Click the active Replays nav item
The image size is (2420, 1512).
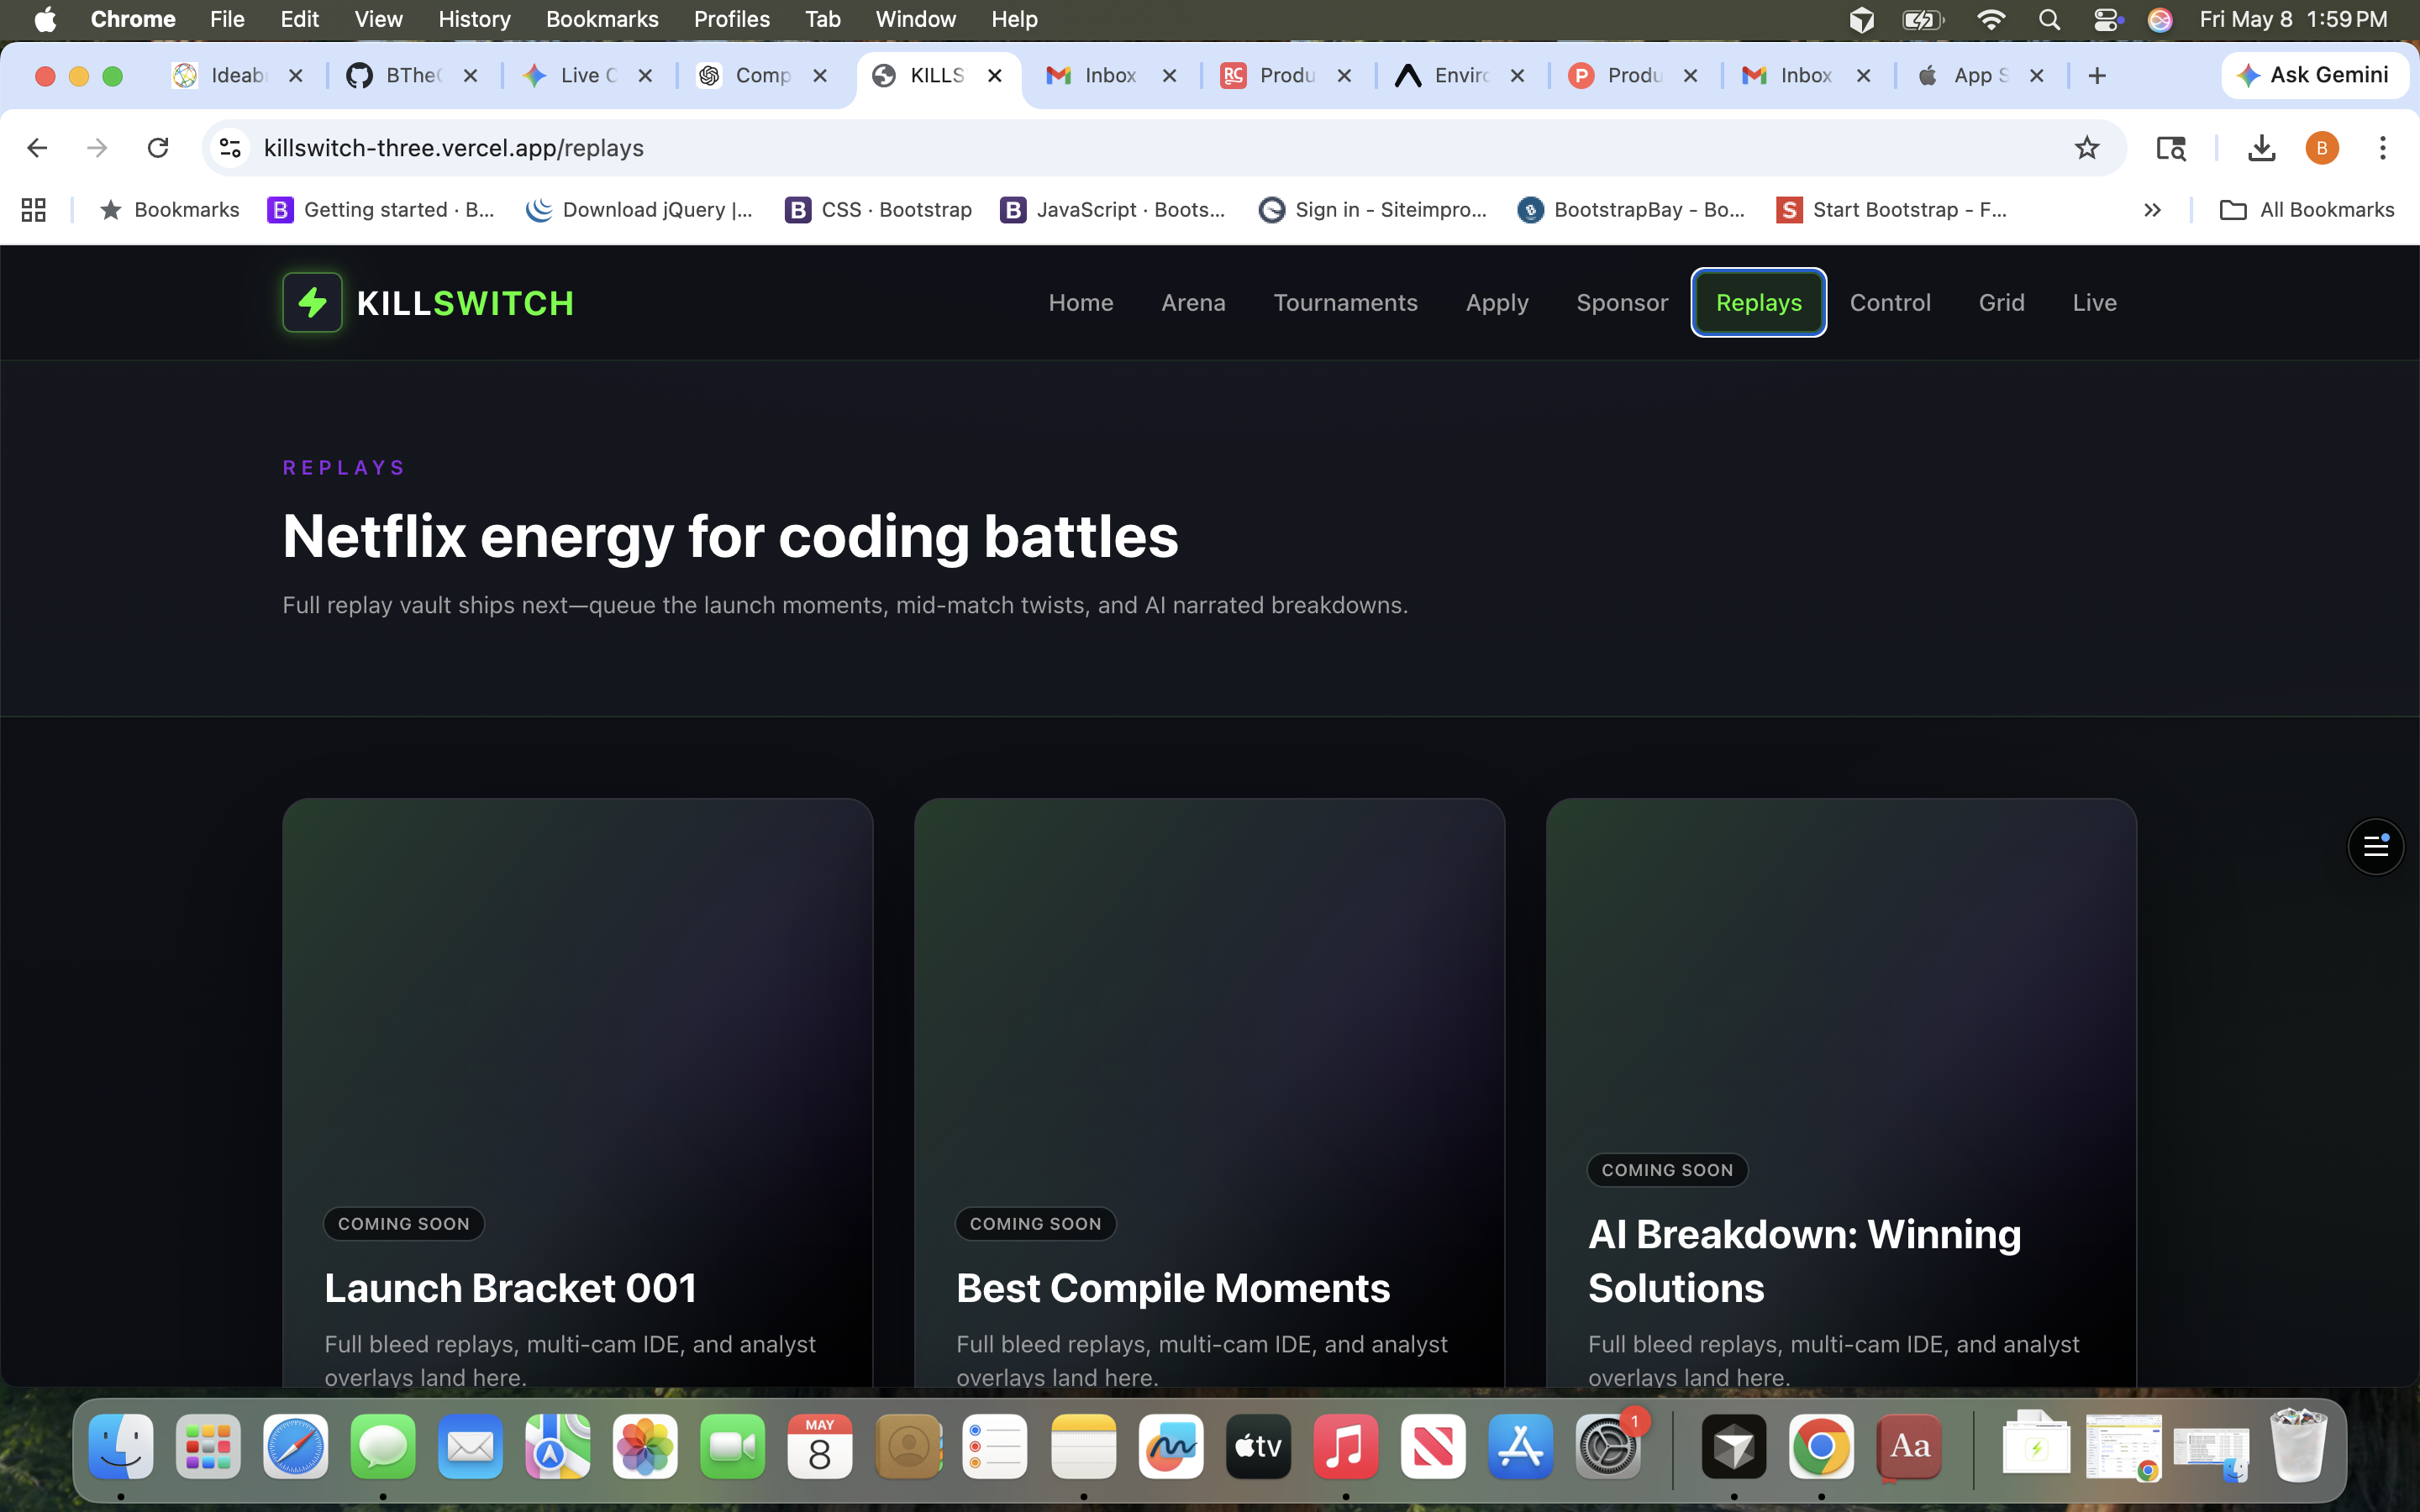1758,302
